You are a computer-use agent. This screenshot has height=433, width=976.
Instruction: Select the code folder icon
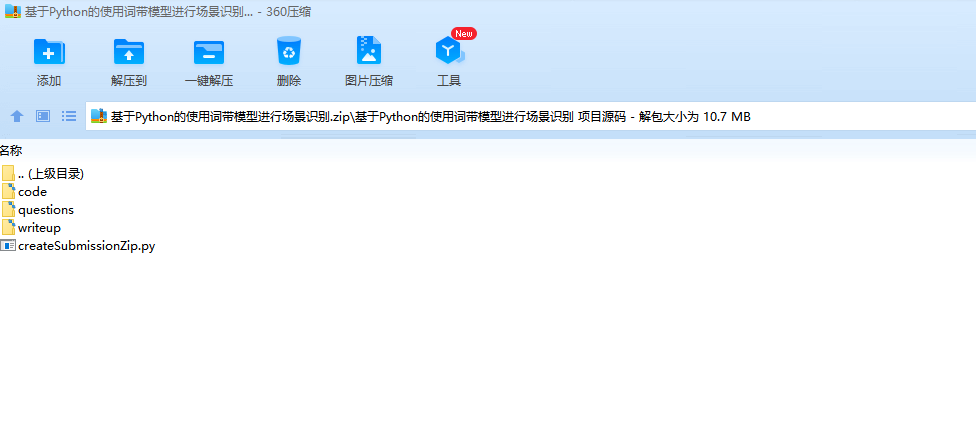[x=8, y=192]
